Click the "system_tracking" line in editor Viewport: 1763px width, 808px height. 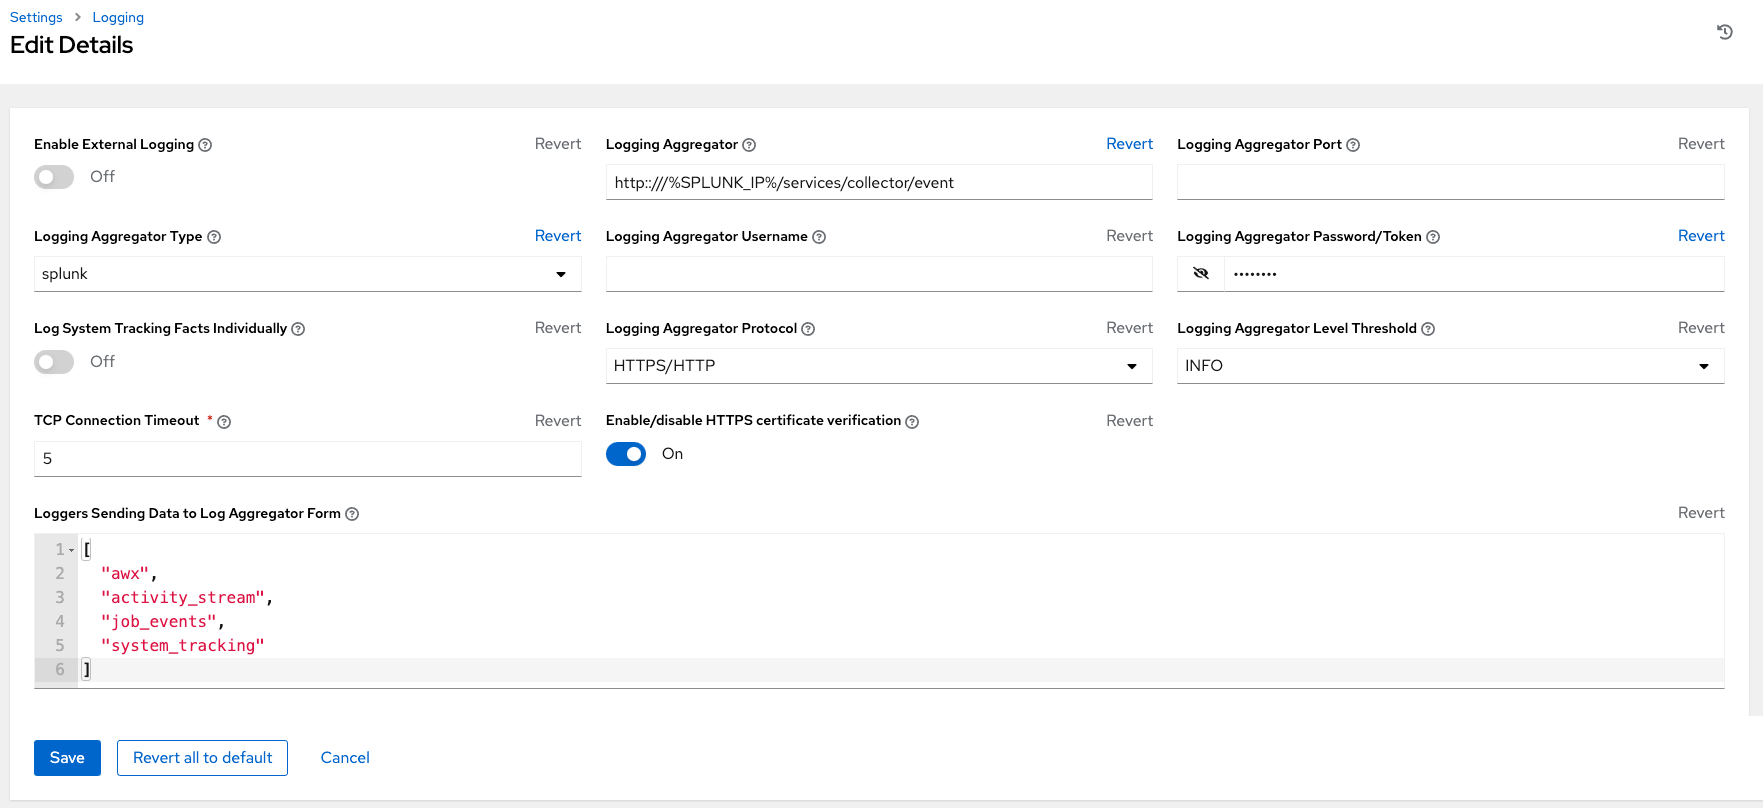pos(183,646)
